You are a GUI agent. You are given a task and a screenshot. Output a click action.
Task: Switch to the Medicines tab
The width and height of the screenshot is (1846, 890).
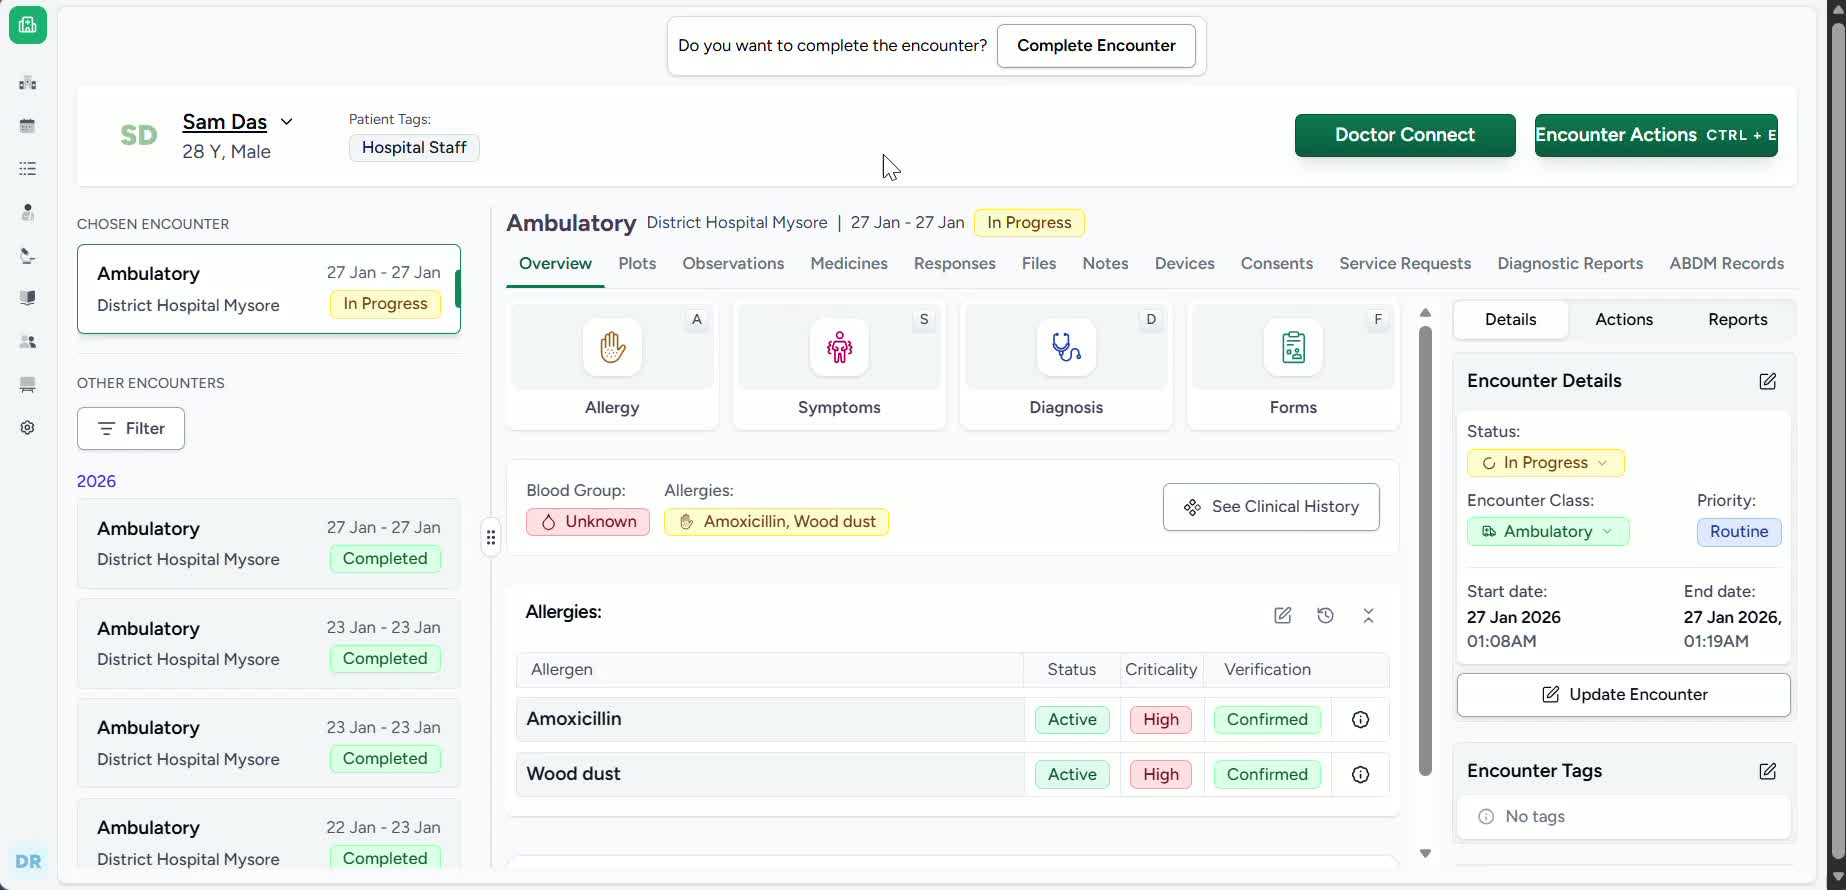[x=849, y=264]
